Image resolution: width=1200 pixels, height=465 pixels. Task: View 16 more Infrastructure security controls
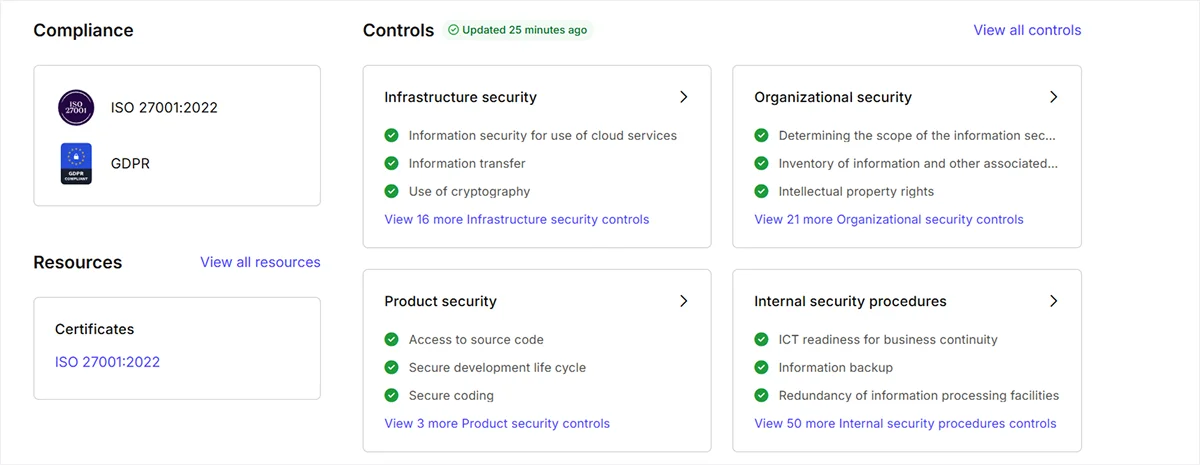516,219
